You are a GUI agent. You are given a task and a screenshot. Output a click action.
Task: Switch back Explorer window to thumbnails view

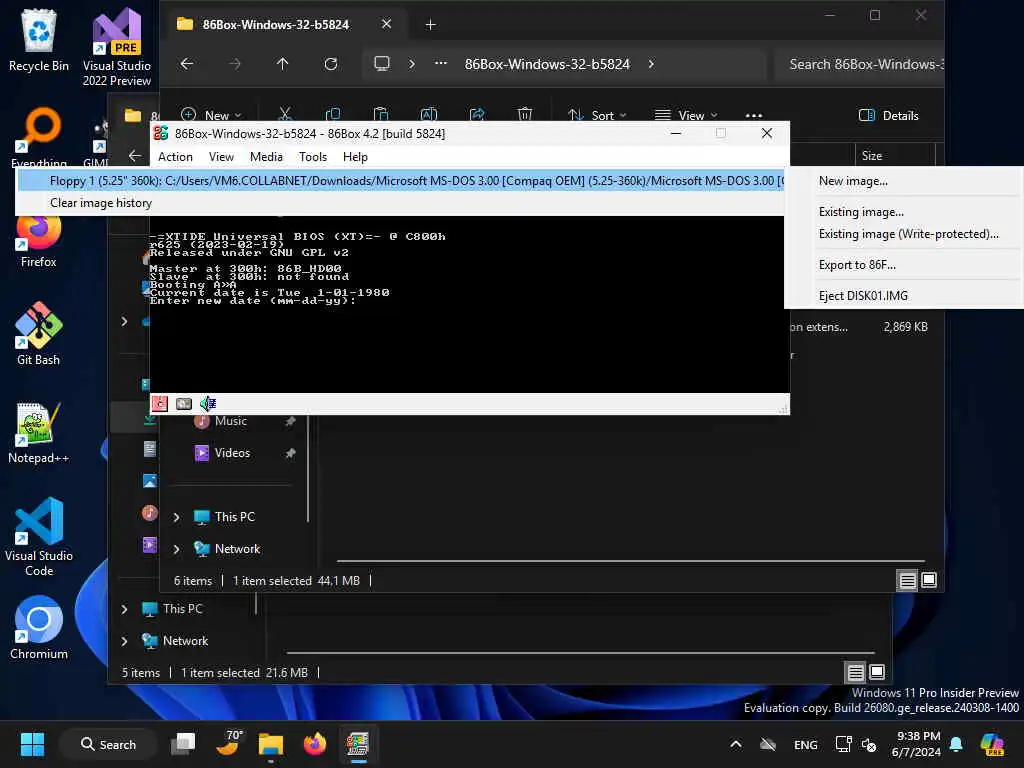point(877,672)
